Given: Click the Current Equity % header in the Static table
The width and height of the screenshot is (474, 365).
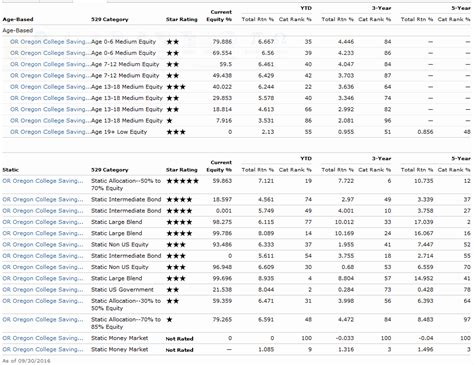Looking at the screenshot, I should pos(219,166).
